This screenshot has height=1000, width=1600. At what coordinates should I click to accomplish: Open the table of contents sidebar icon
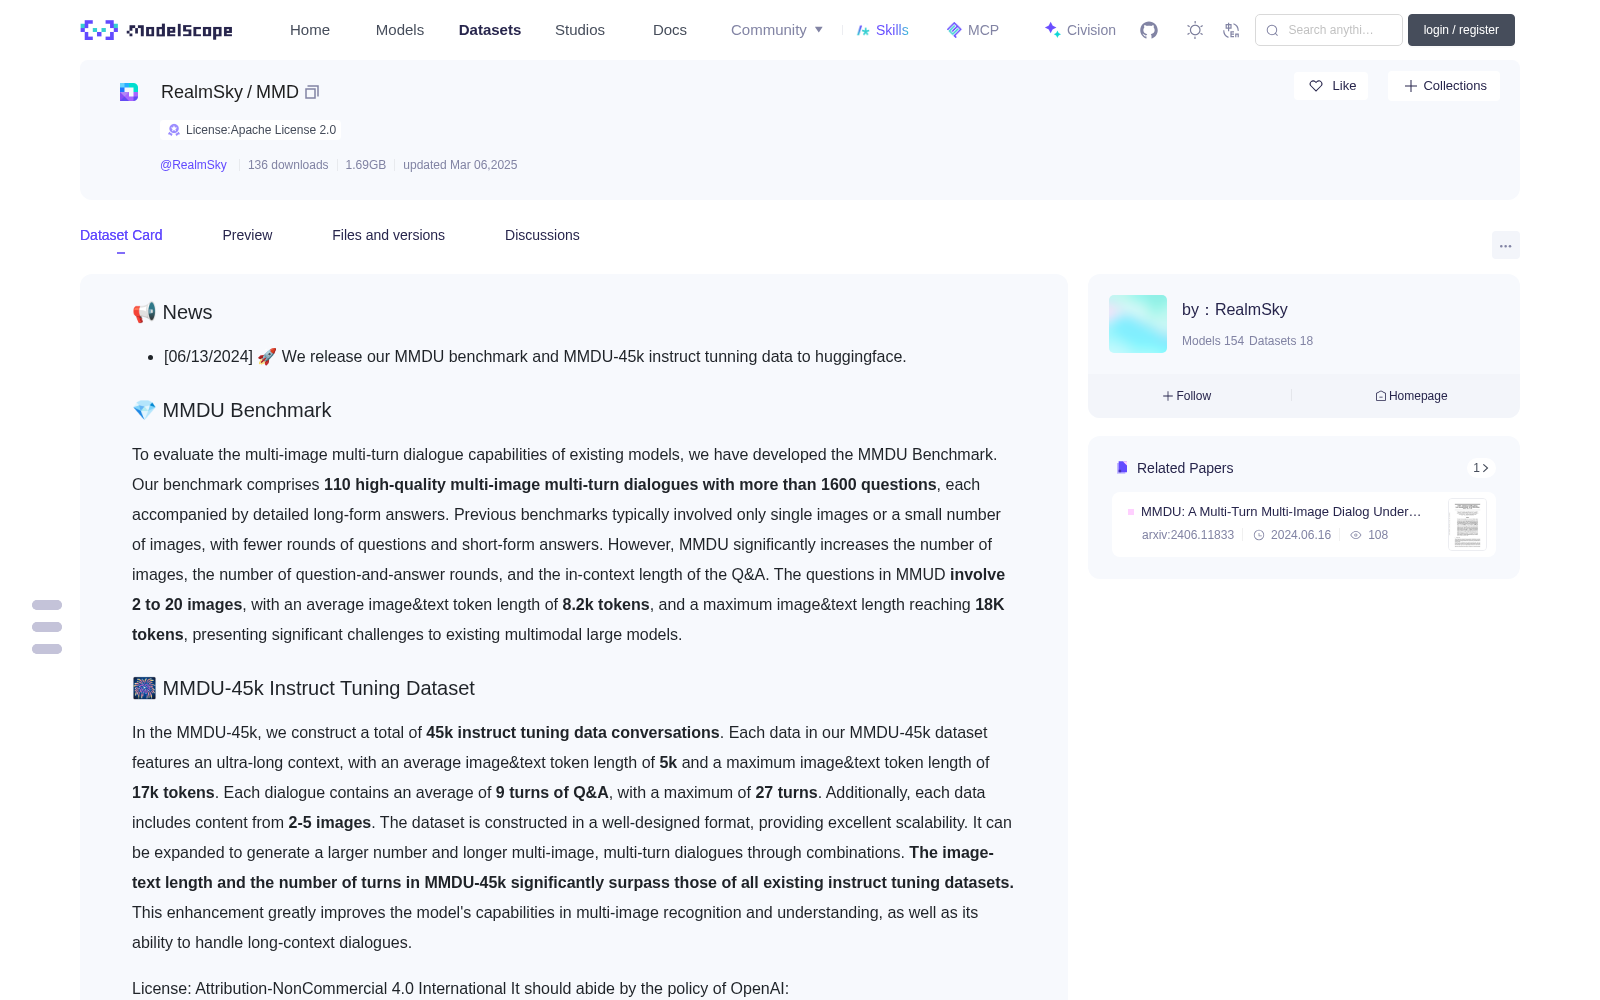(47, 627)
